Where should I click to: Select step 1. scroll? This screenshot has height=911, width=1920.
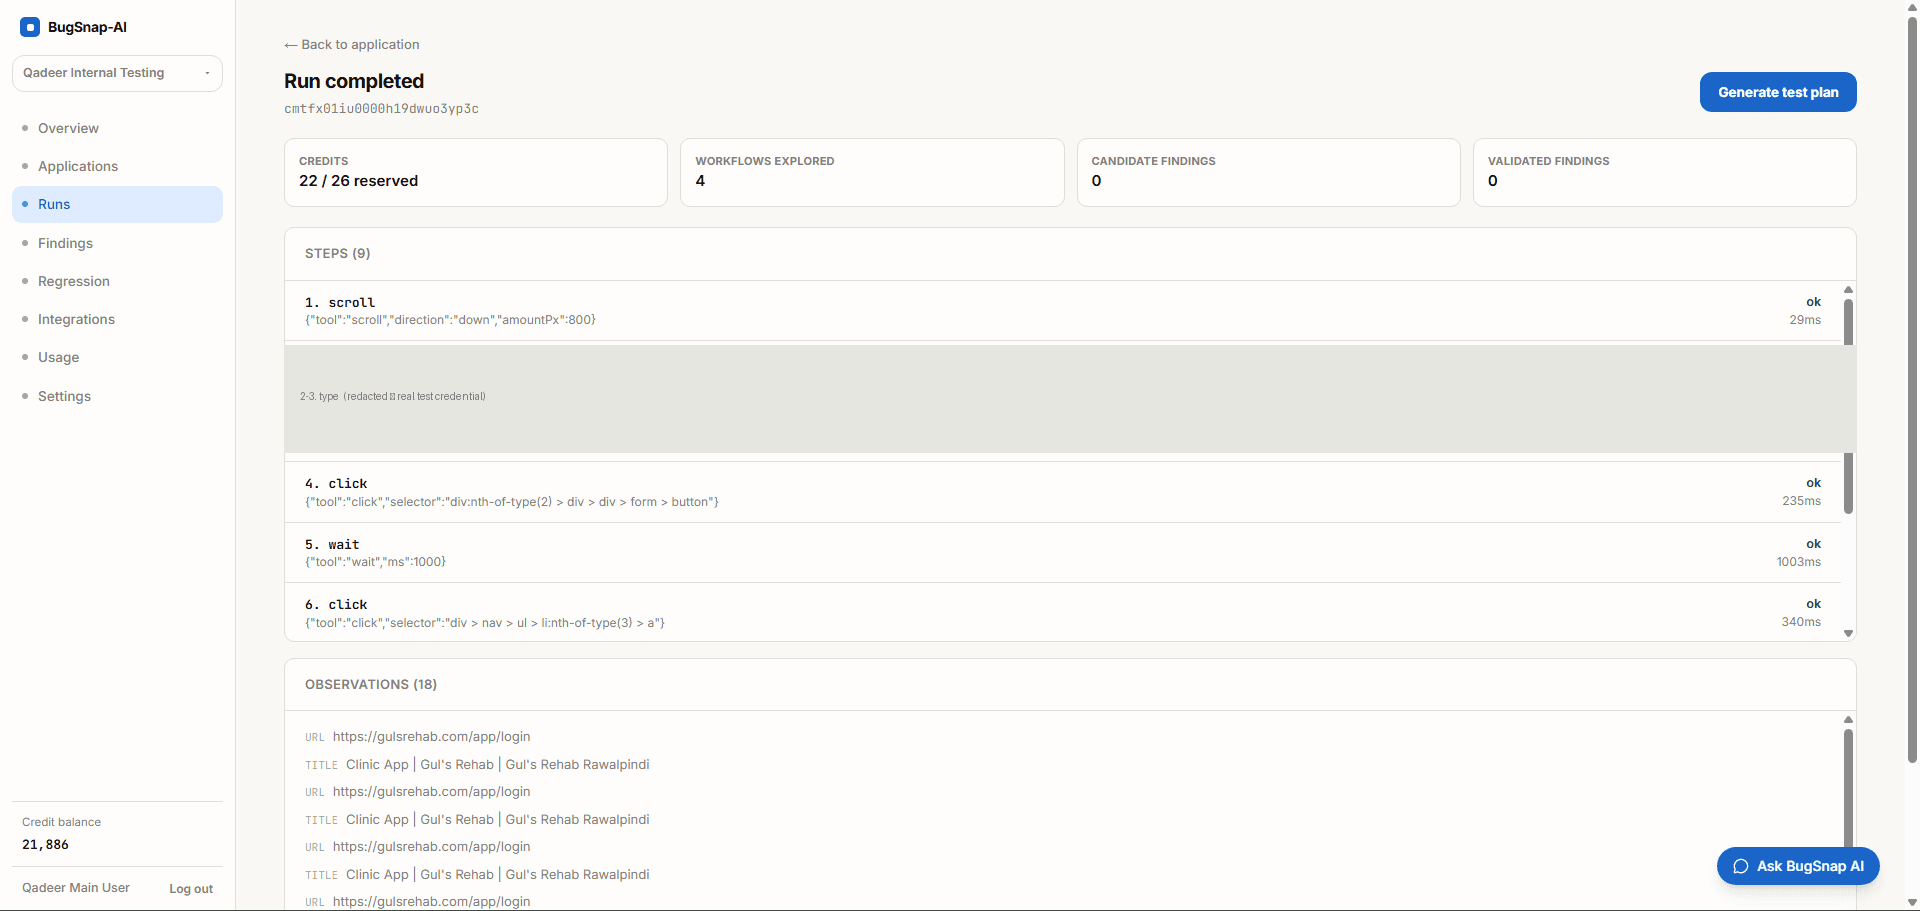(x=1063, y=311)
